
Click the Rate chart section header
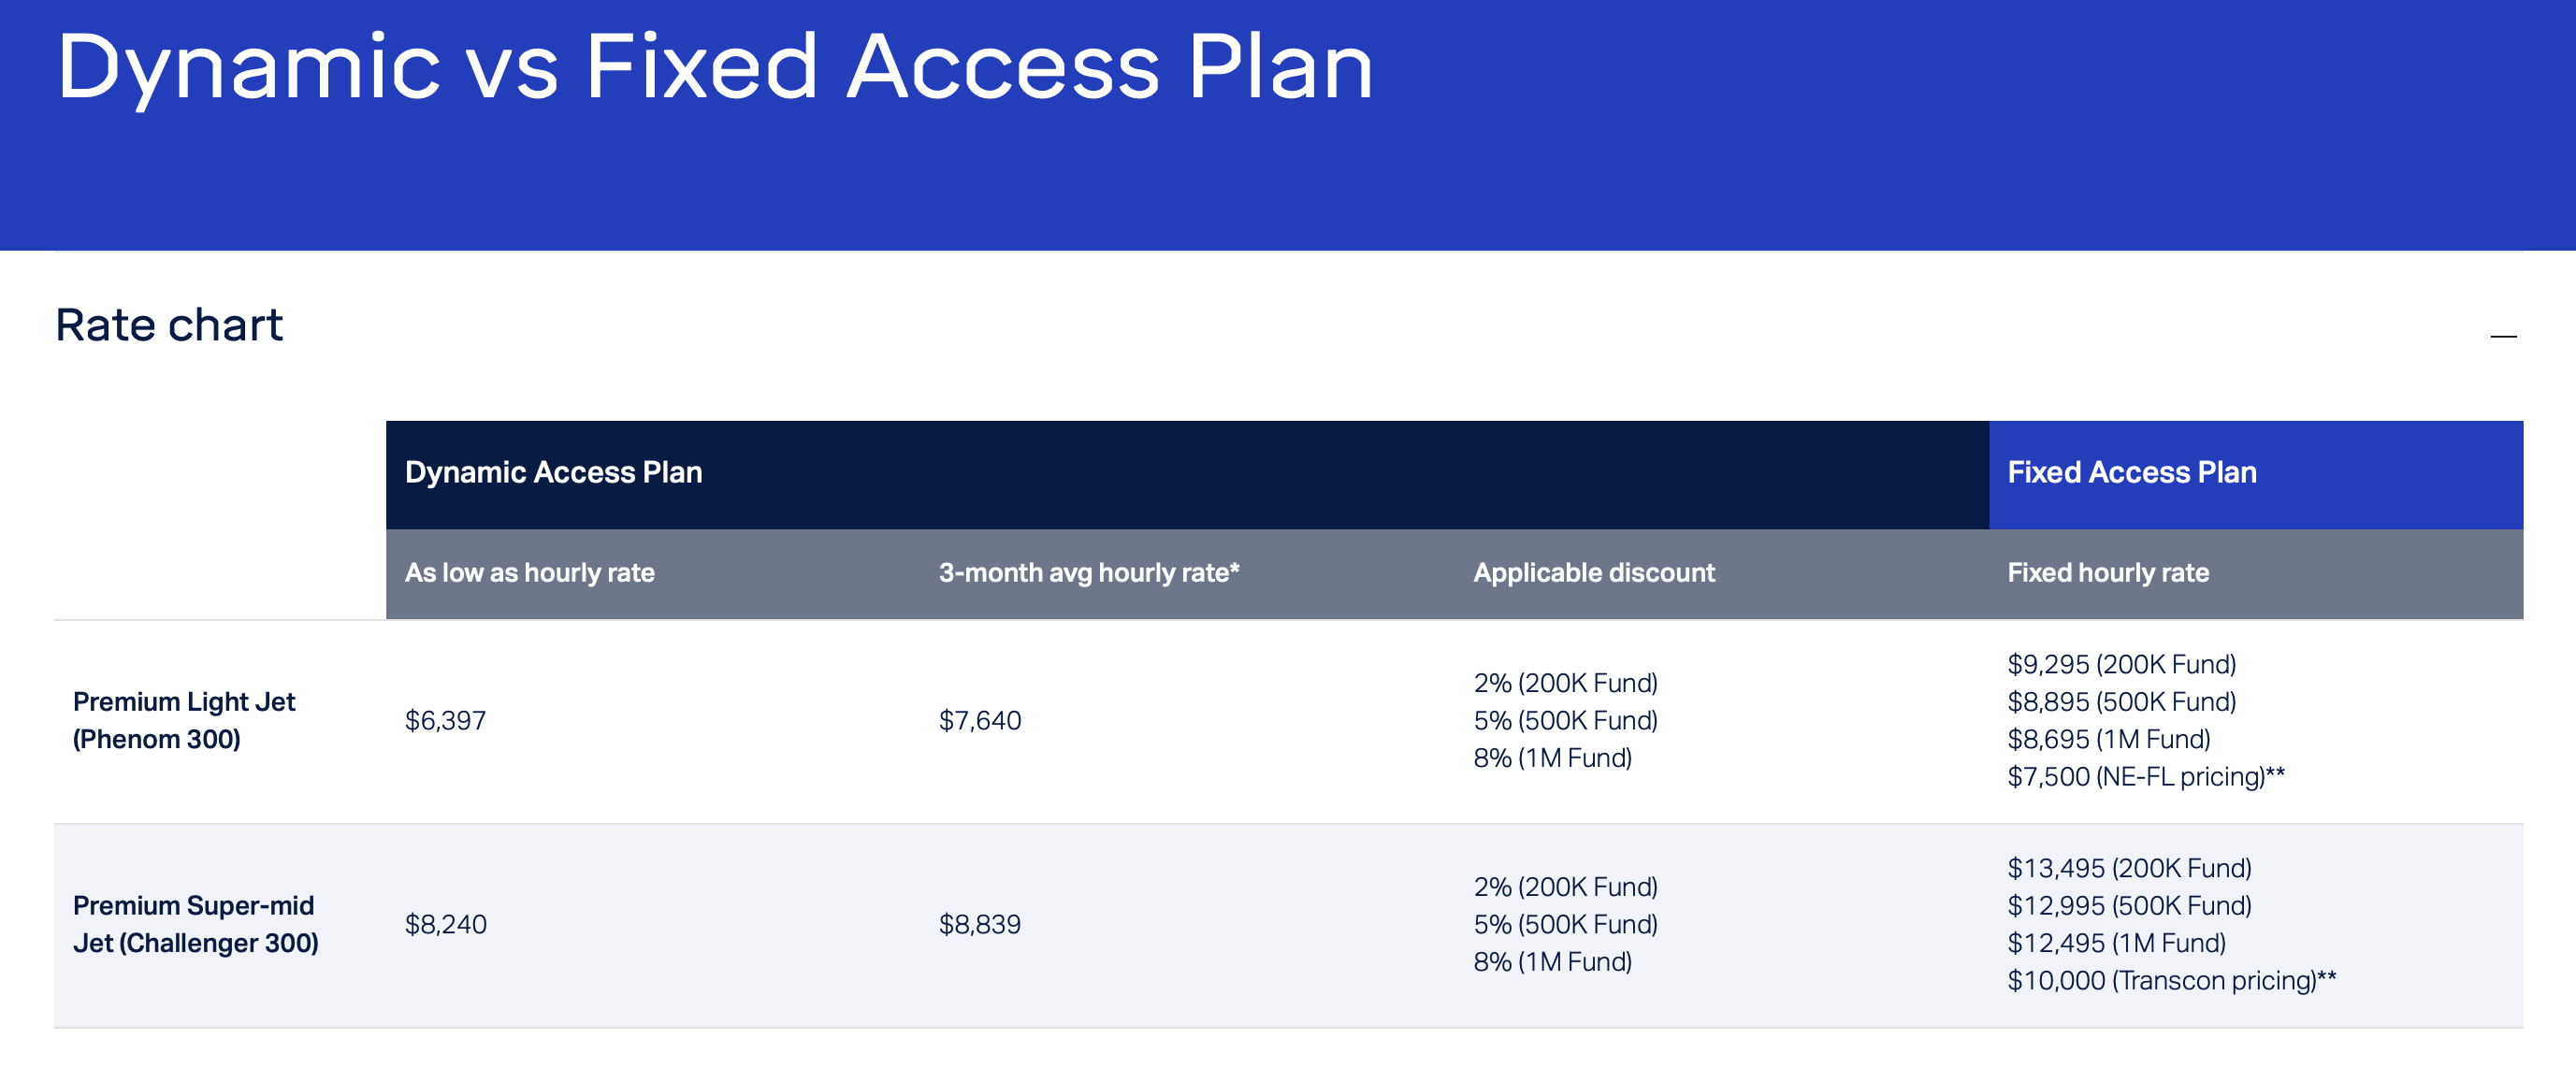pos(168,324)
